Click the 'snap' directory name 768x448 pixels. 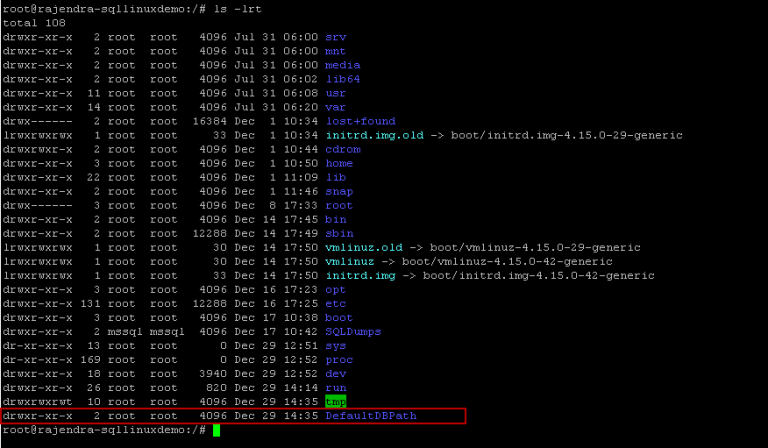(x=339, y=191)
